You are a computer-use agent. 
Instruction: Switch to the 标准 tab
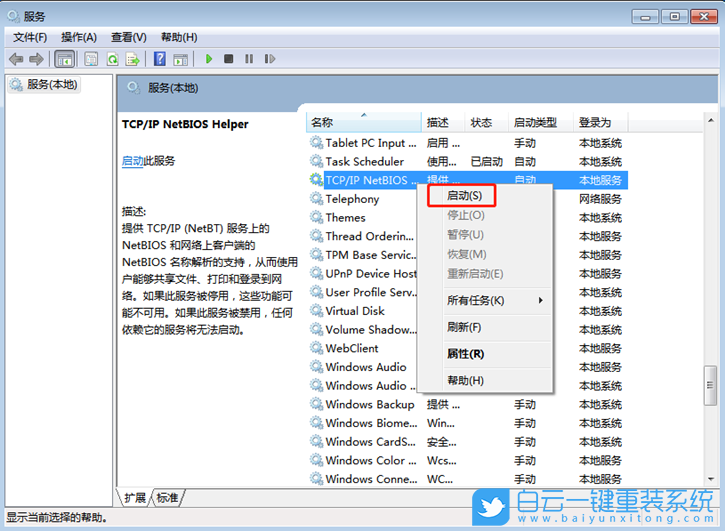click(167, 498)
